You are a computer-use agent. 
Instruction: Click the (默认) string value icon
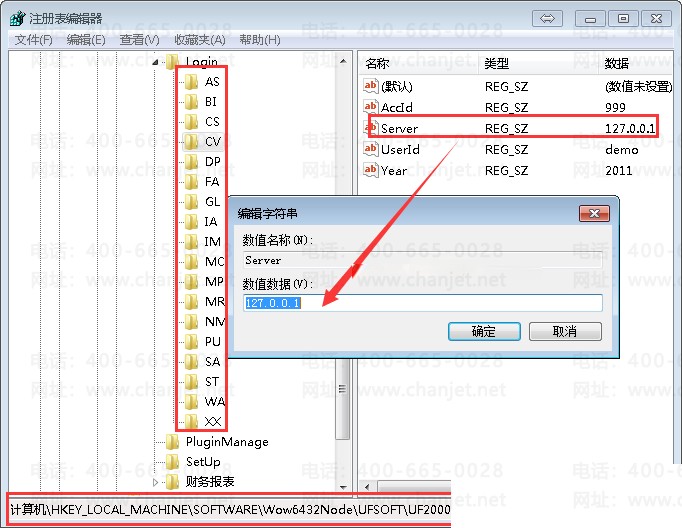click(x=371, y=86)
